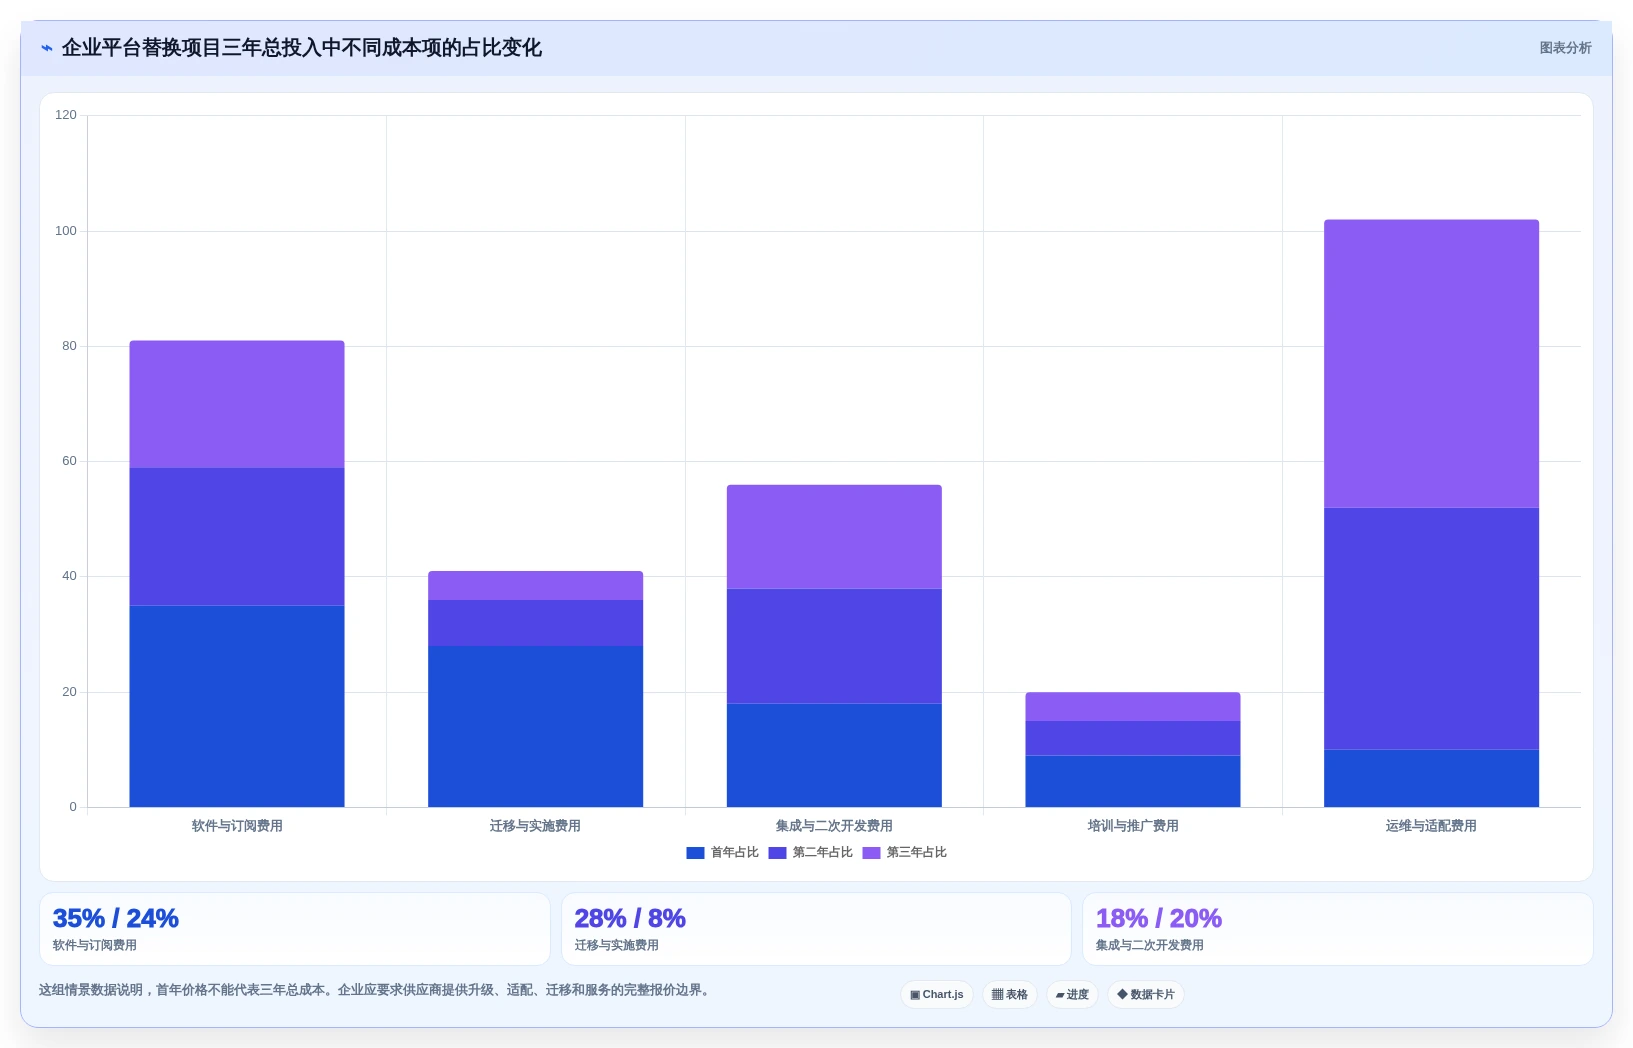
Task: Click third-year segment of 集成与二次开发费用 bar
Action: point(834,537)
